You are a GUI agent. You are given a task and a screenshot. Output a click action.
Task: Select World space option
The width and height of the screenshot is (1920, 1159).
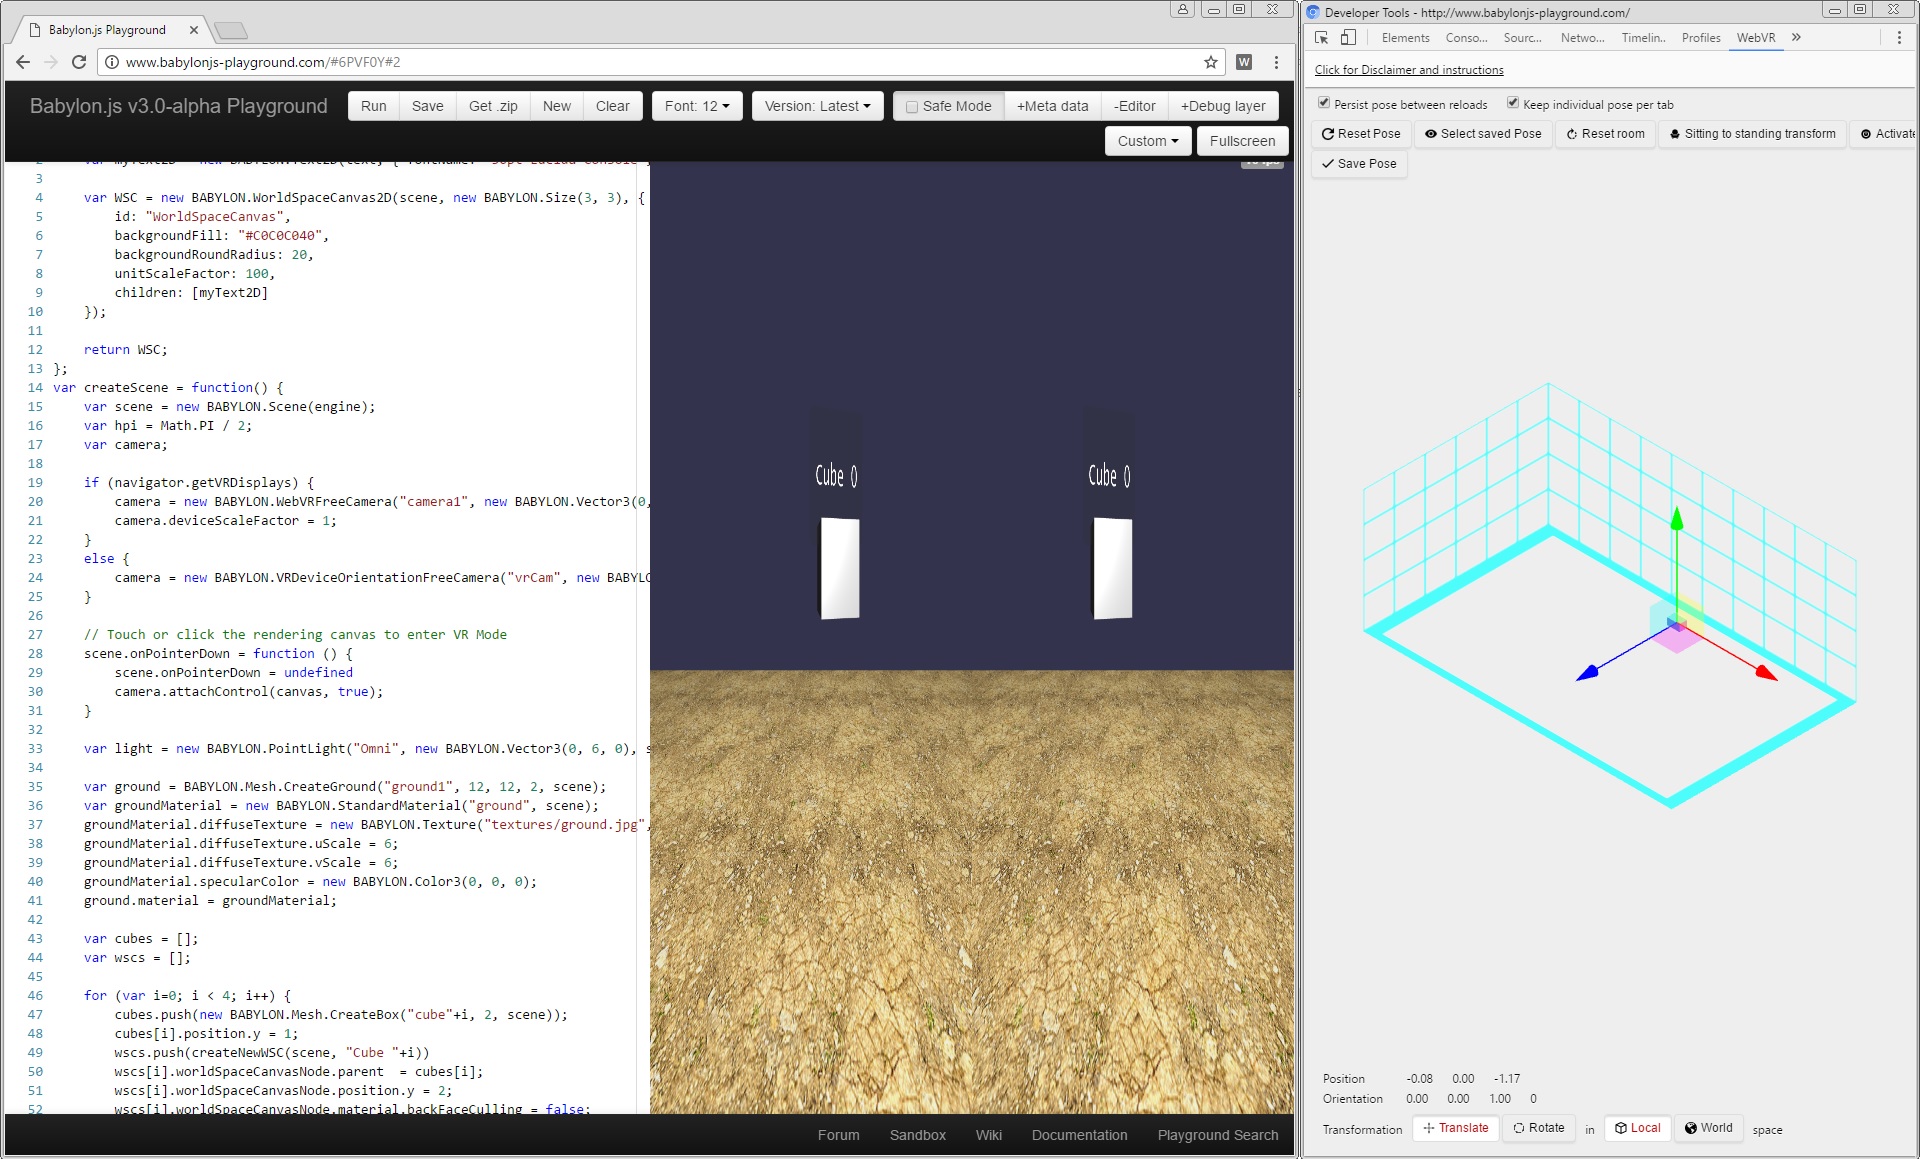pyautogui.click(x=1709, y=1128)
